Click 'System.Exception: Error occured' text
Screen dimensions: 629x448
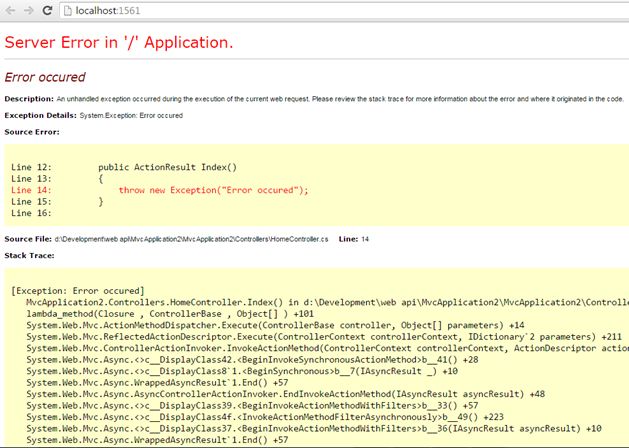pos(131,116)
